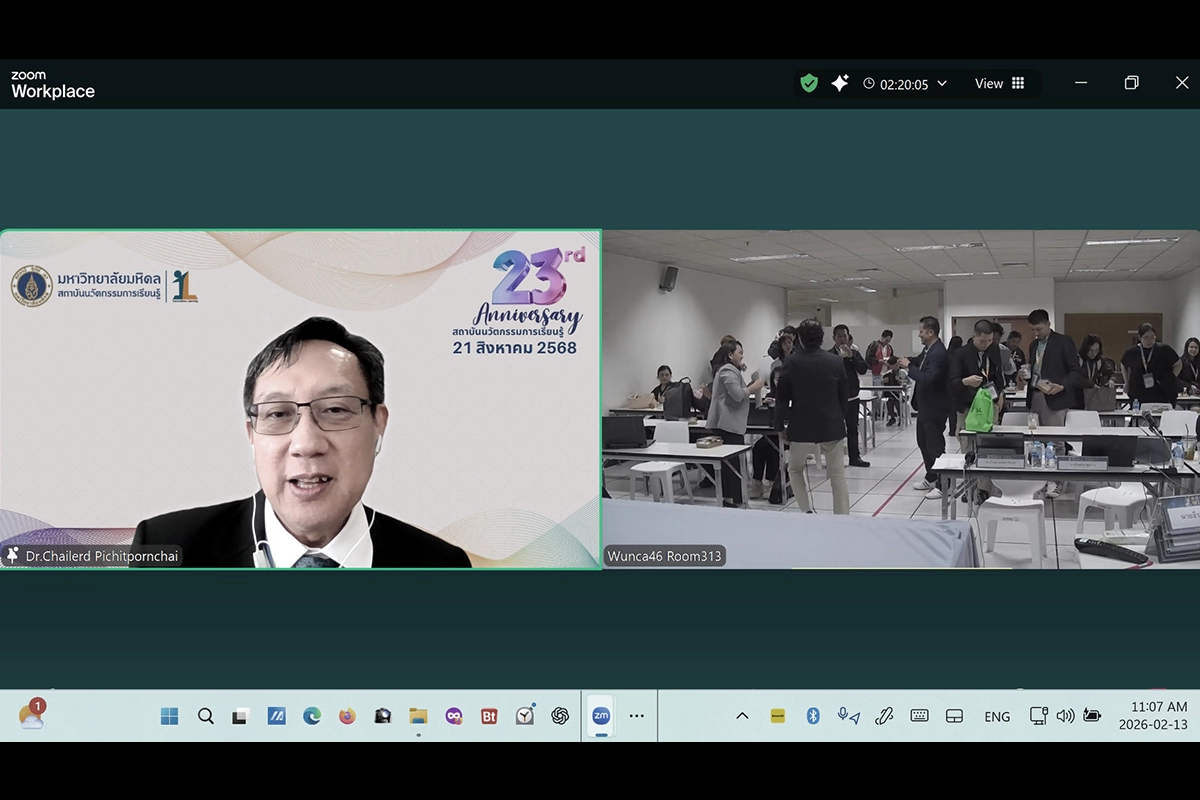Click the green encryption shield icon
The image size is (1200, 800).
click(x=809, y=84)
